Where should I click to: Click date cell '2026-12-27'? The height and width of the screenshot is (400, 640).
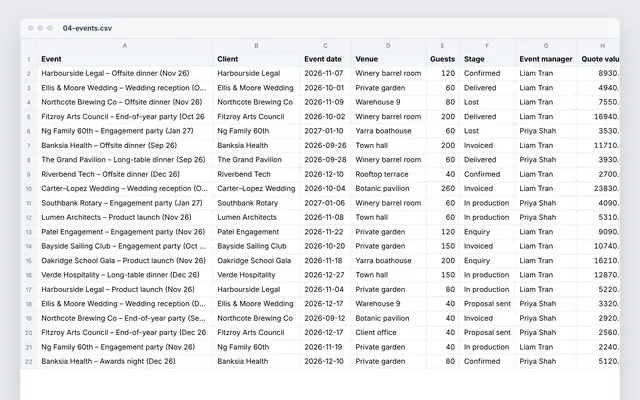click(x=325, y=275)
